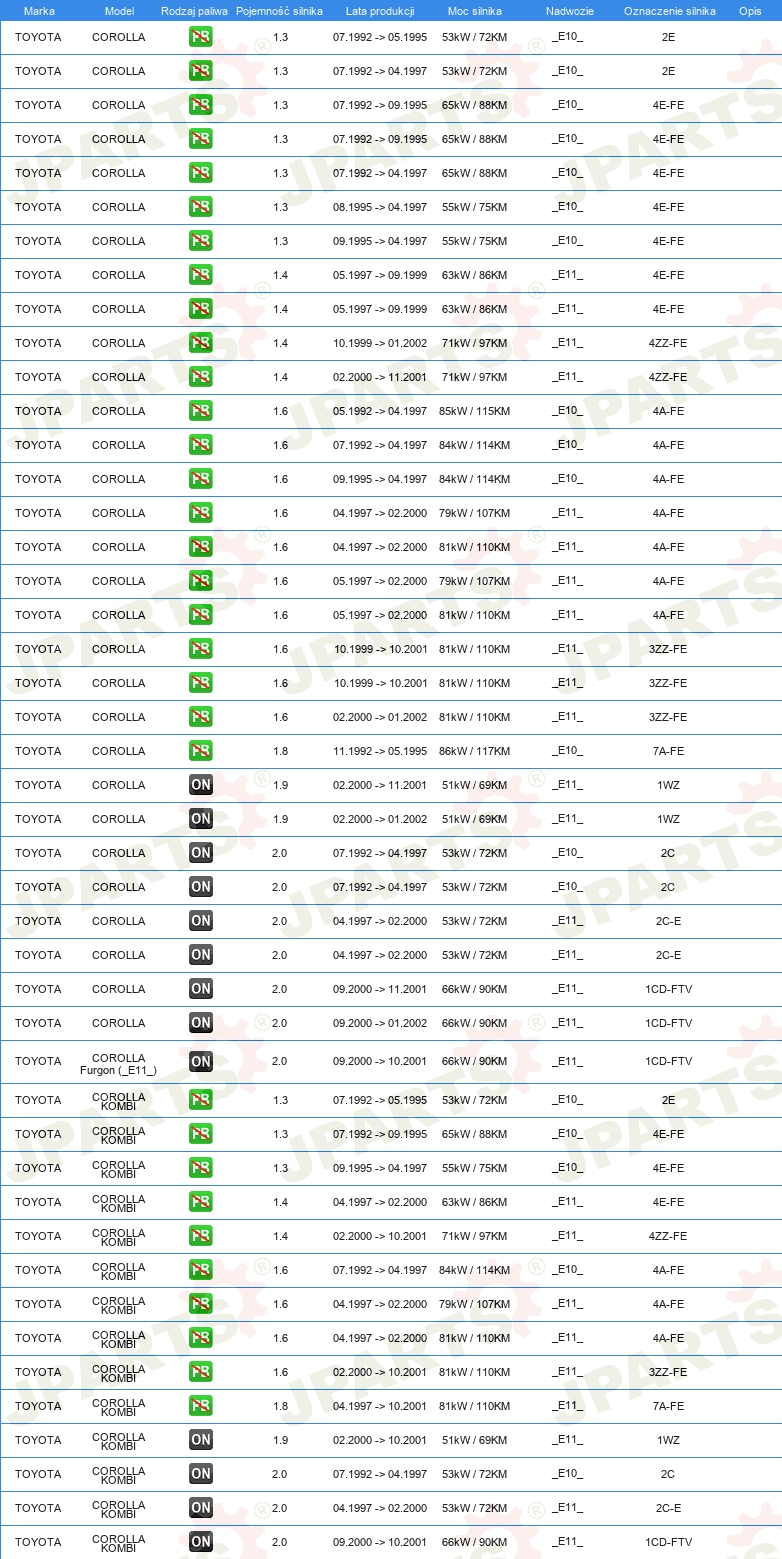This screenshot has height=1559, width=782.
Task: Click the ON icon in the 1CD-FTV 09.2000 -> 01.2002 row
Action: (200, 1023)
